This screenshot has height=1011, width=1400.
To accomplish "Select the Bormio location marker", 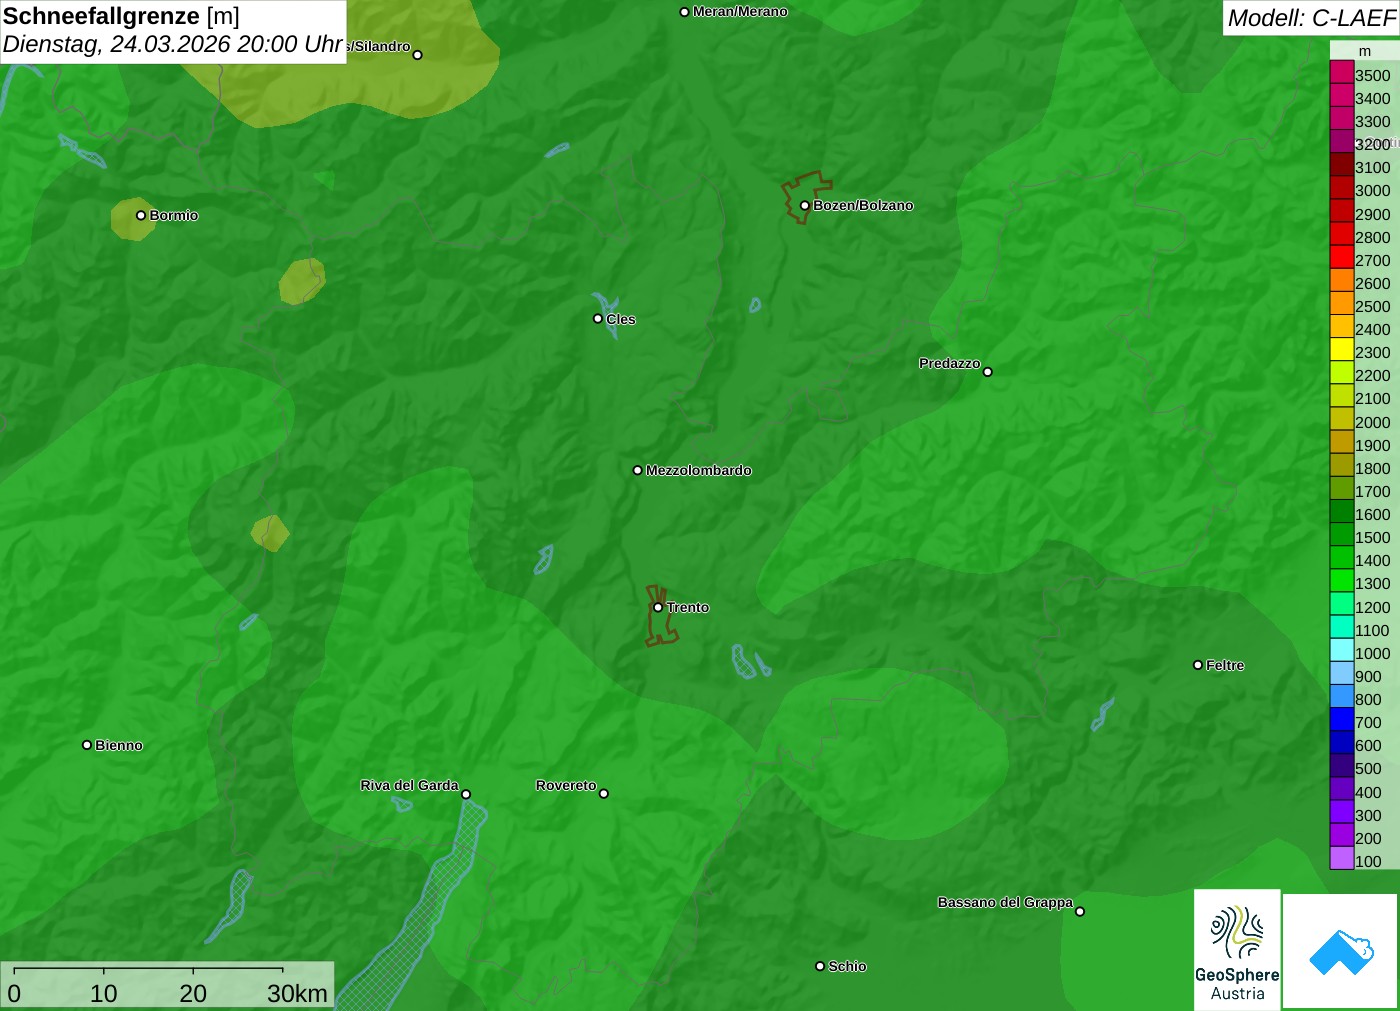I will (141, 215).
